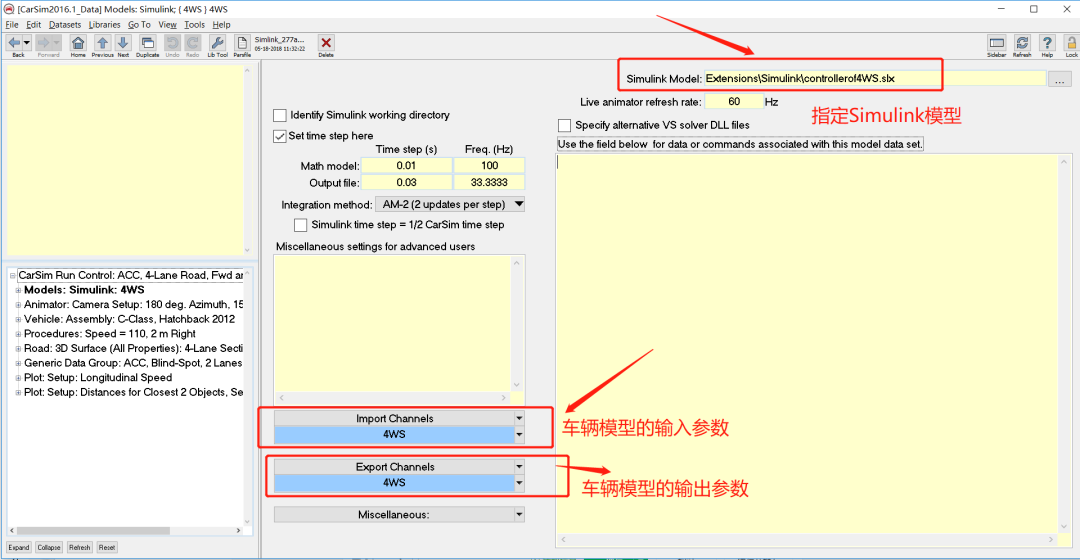Enable Simulink time step half CarSim step

(300, 225)
